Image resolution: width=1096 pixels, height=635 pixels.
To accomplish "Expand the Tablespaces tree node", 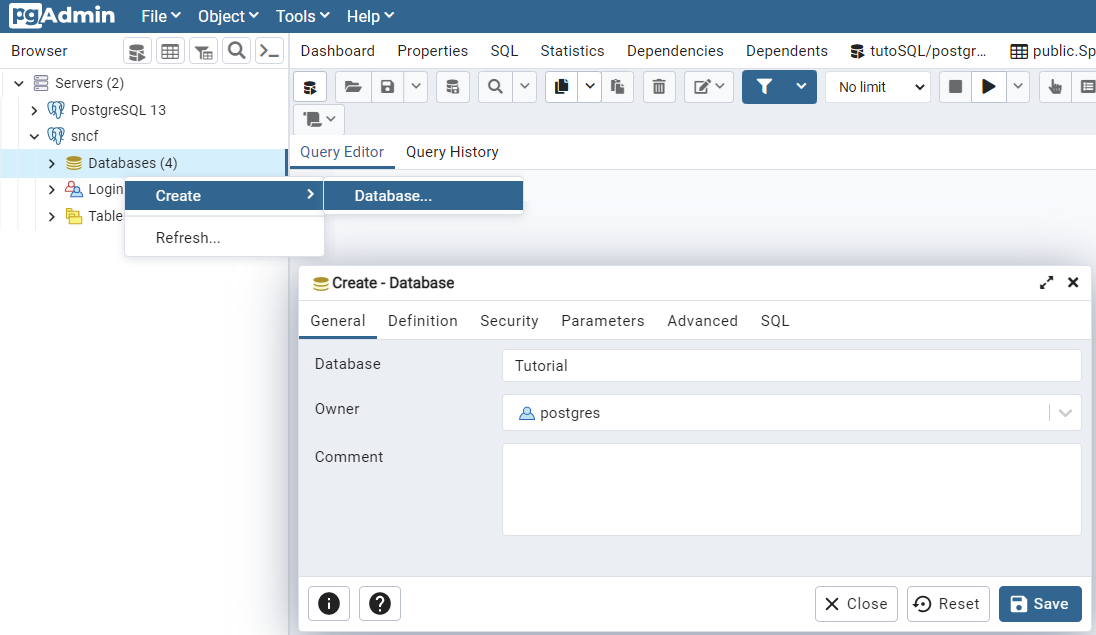I will (x=51, y=217).
